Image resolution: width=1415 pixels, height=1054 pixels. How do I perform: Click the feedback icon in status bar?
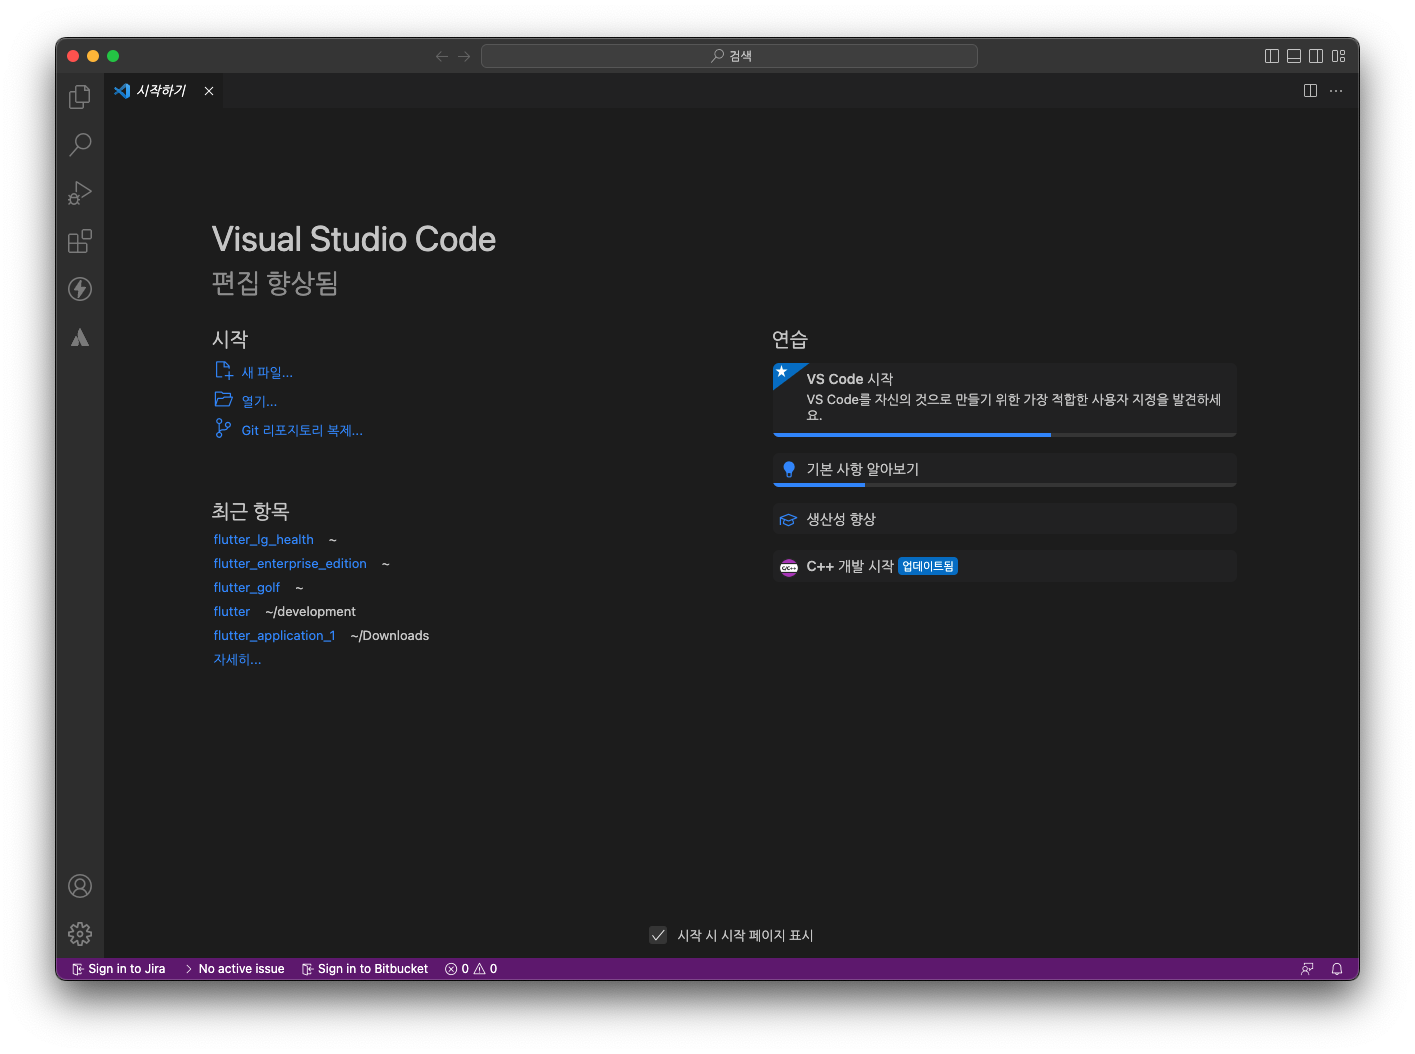coord(1307,969)
